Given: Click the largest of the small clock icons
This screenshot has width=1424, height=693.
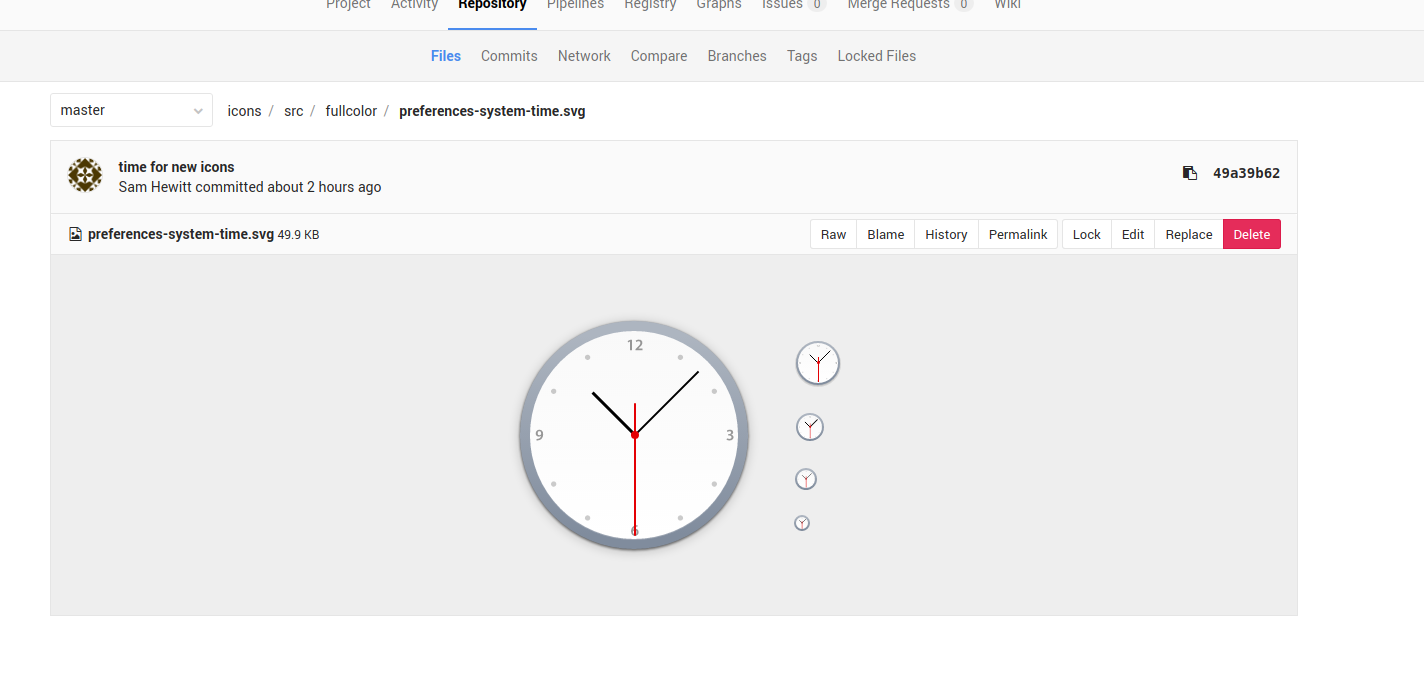Looking at the screenshot, I should tap(818, 363).
